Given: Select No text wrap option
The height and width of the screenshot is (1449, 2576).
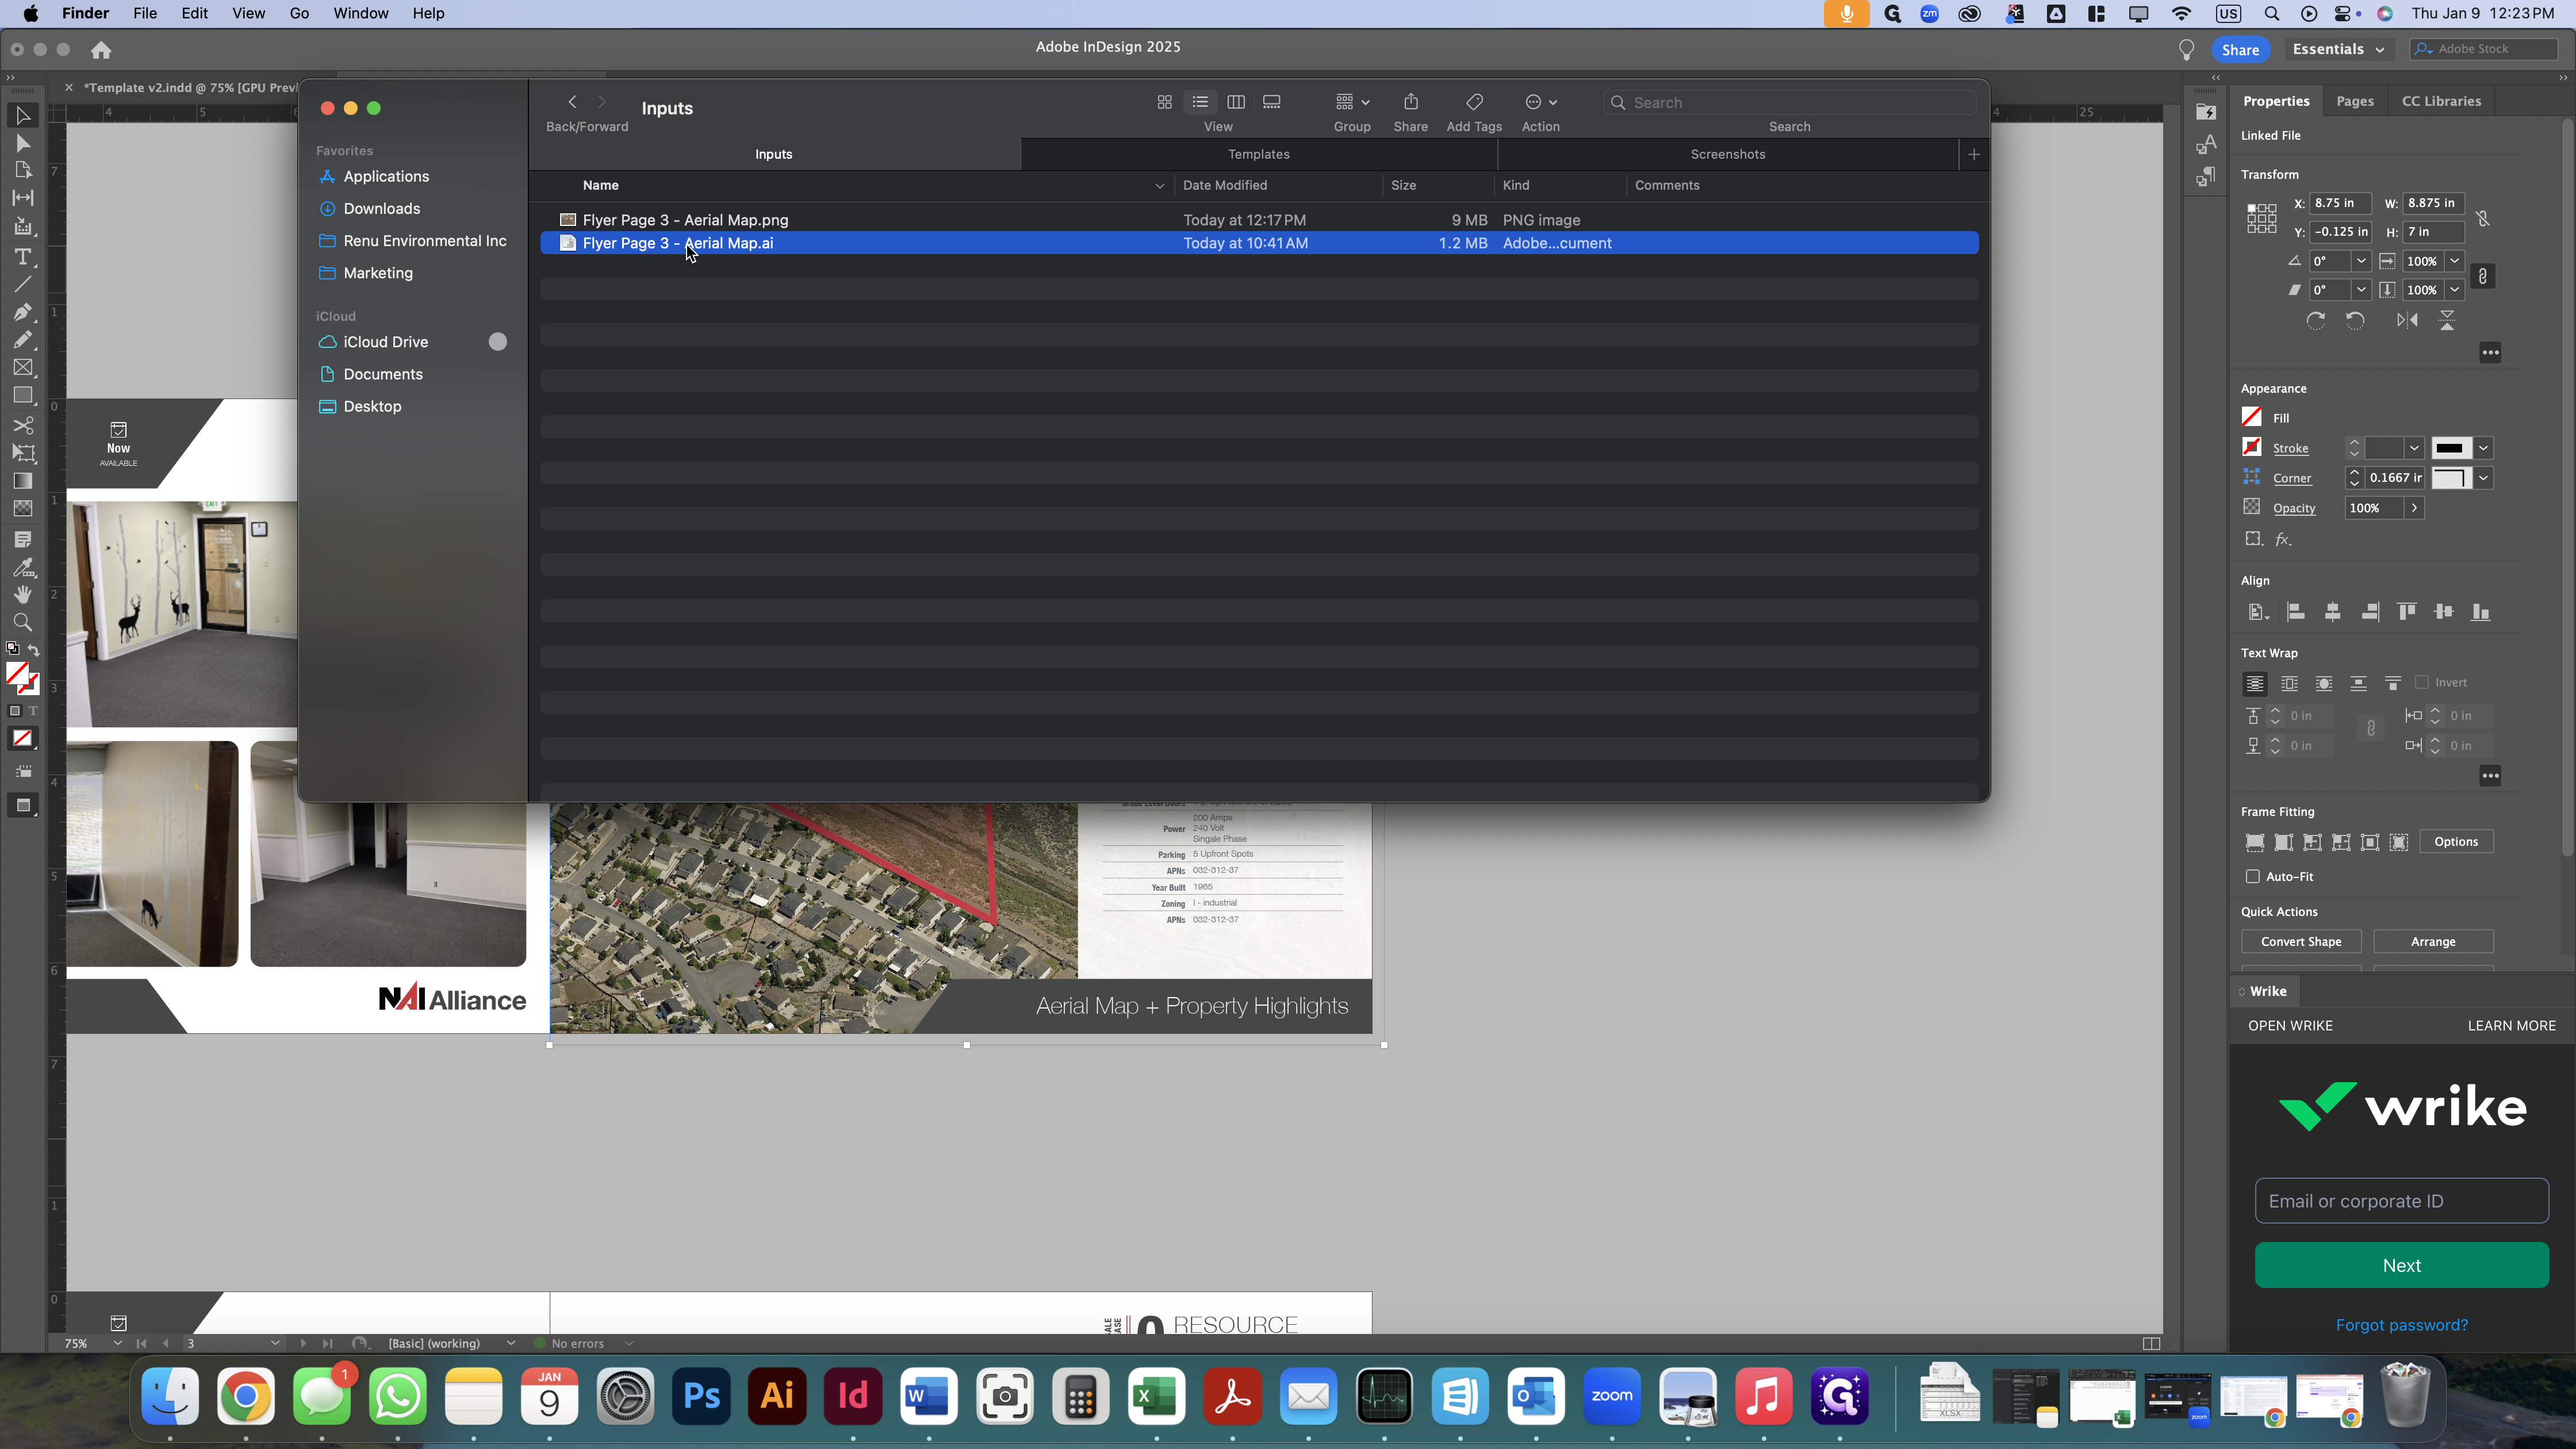Looking at the screenshot, I should [2254, 684].
